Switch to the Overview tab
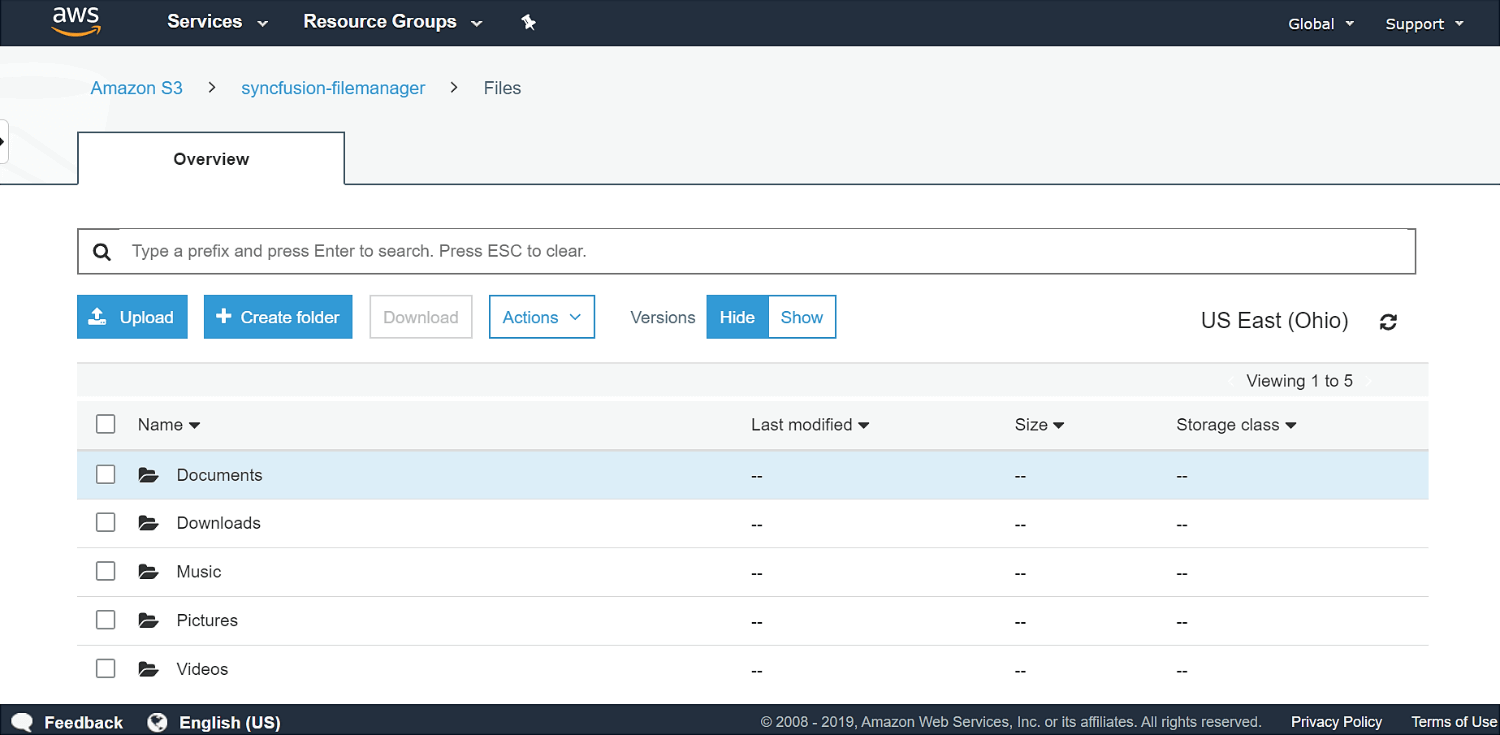Screen dimensions: 1500x735 [210, 158]
